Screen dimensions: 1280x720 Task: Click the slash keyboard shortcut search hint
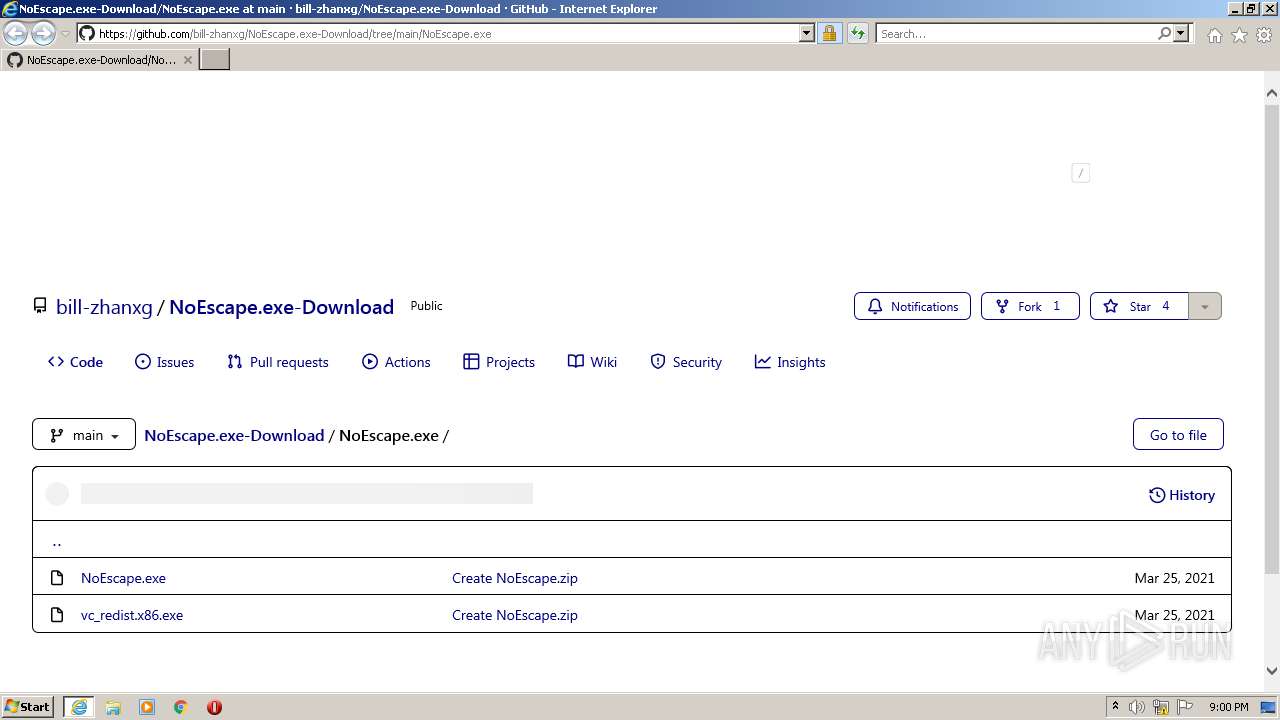1080,173
